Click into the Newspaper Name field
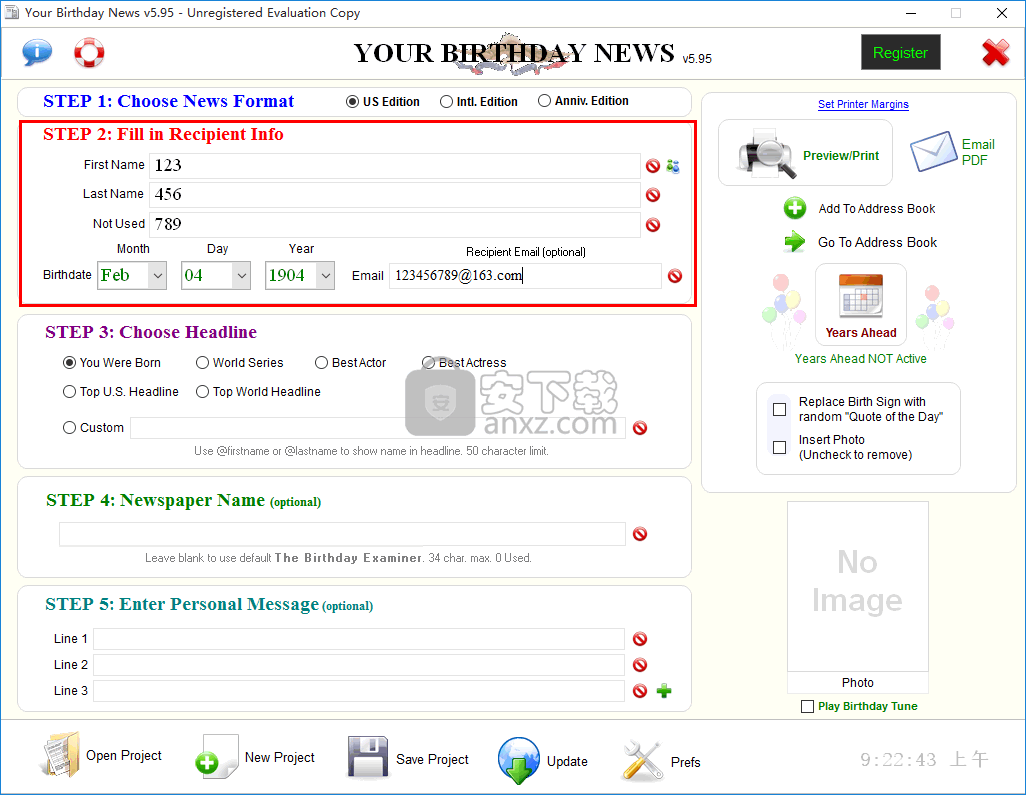This screenshot has width=1026, height=795. click(x=342, y=534)
